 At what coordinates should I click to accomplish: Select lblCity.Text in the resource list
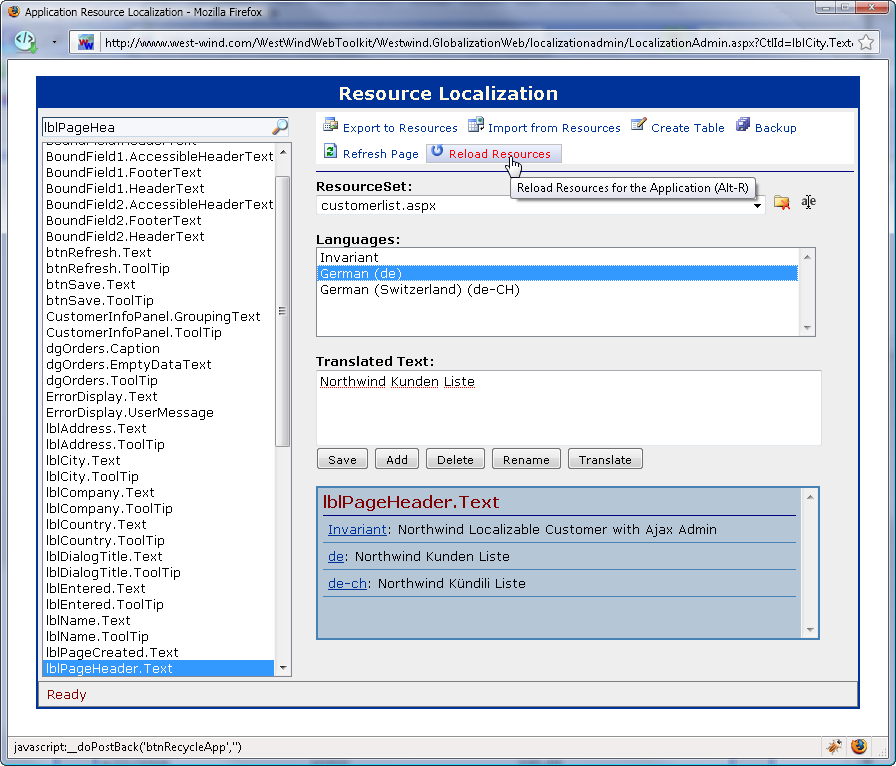(x=83, y=460)
